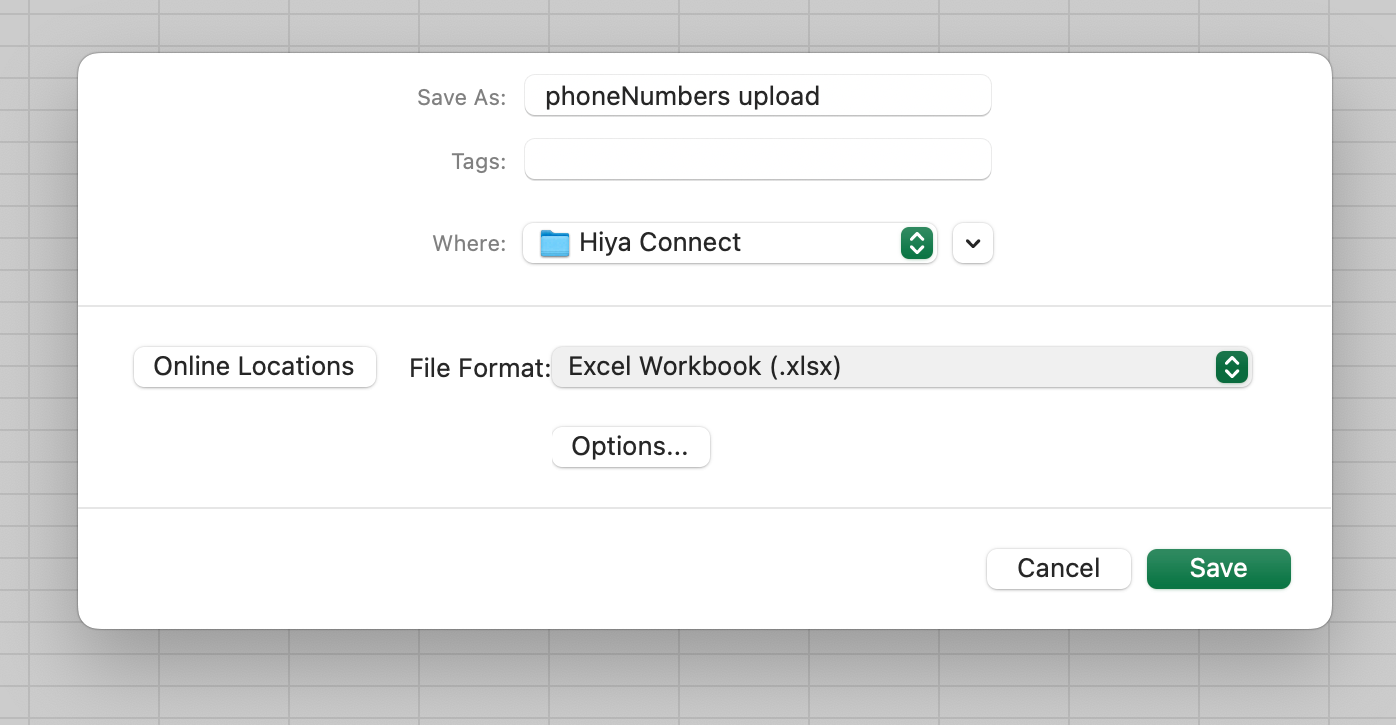Click 'Excel Workbook (.xlsx)' format text
Screen dimensions: 1396x725
tap(704, 367)
